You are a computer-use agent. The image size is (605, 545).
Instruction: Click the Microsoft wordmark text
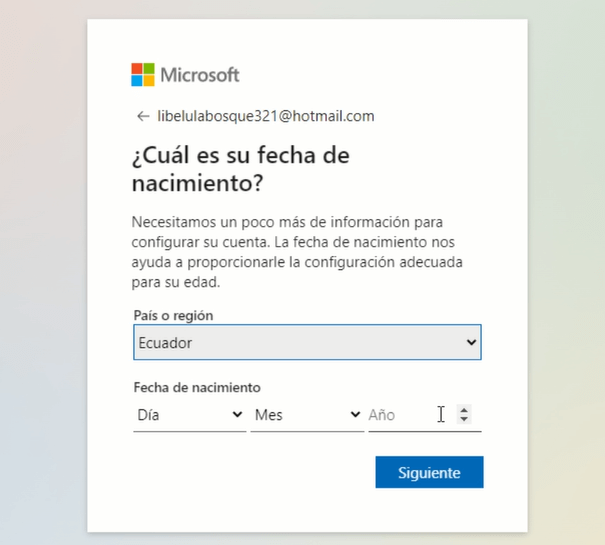200,75
